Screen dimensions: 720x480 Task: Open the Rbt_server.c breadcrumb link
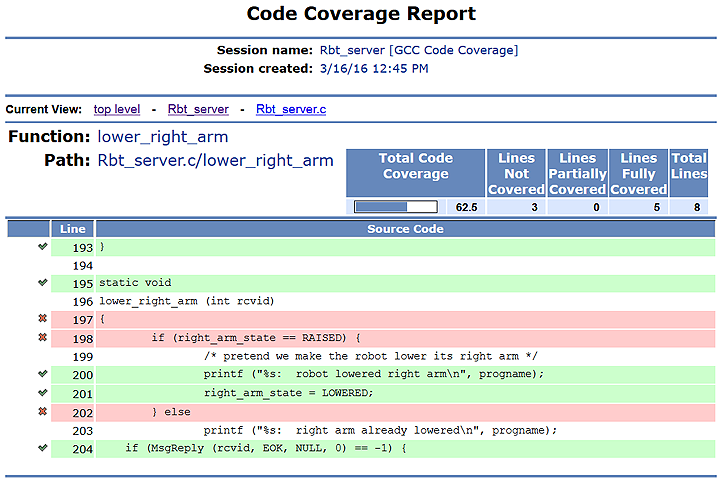tap(290, 109)
